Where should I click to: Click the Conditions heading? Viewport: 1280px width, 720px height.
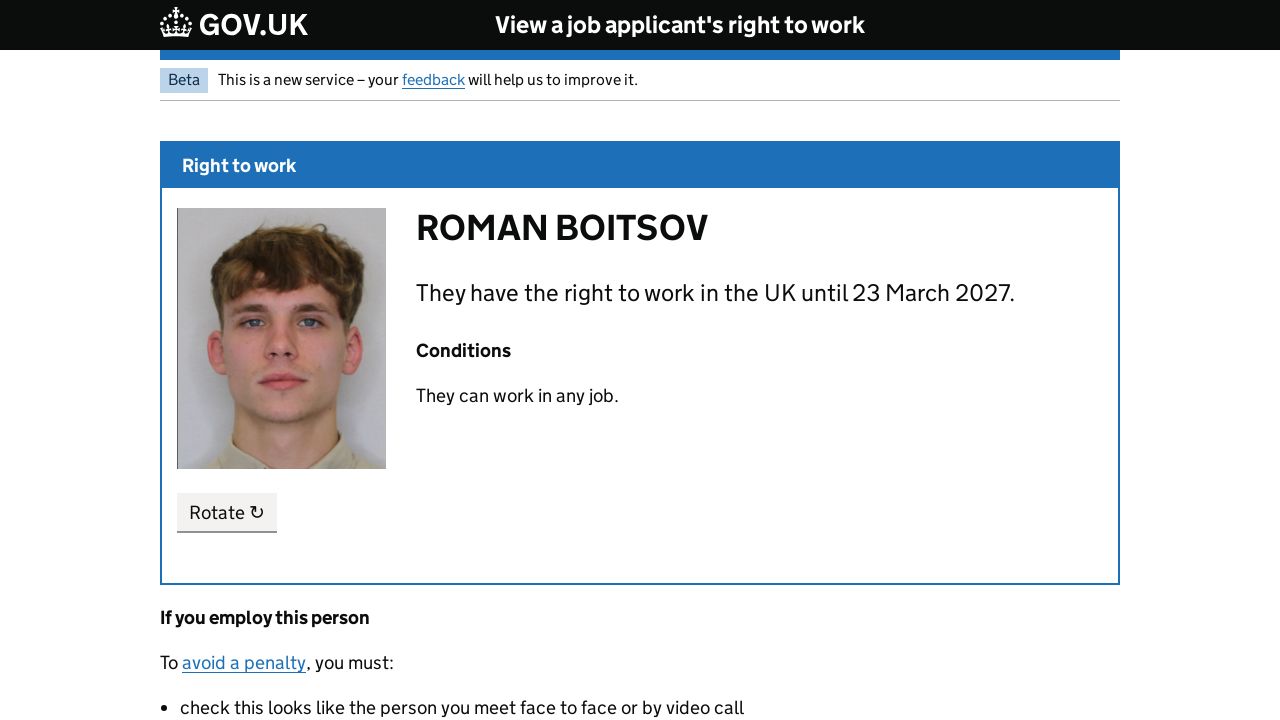tap(463, 351)
